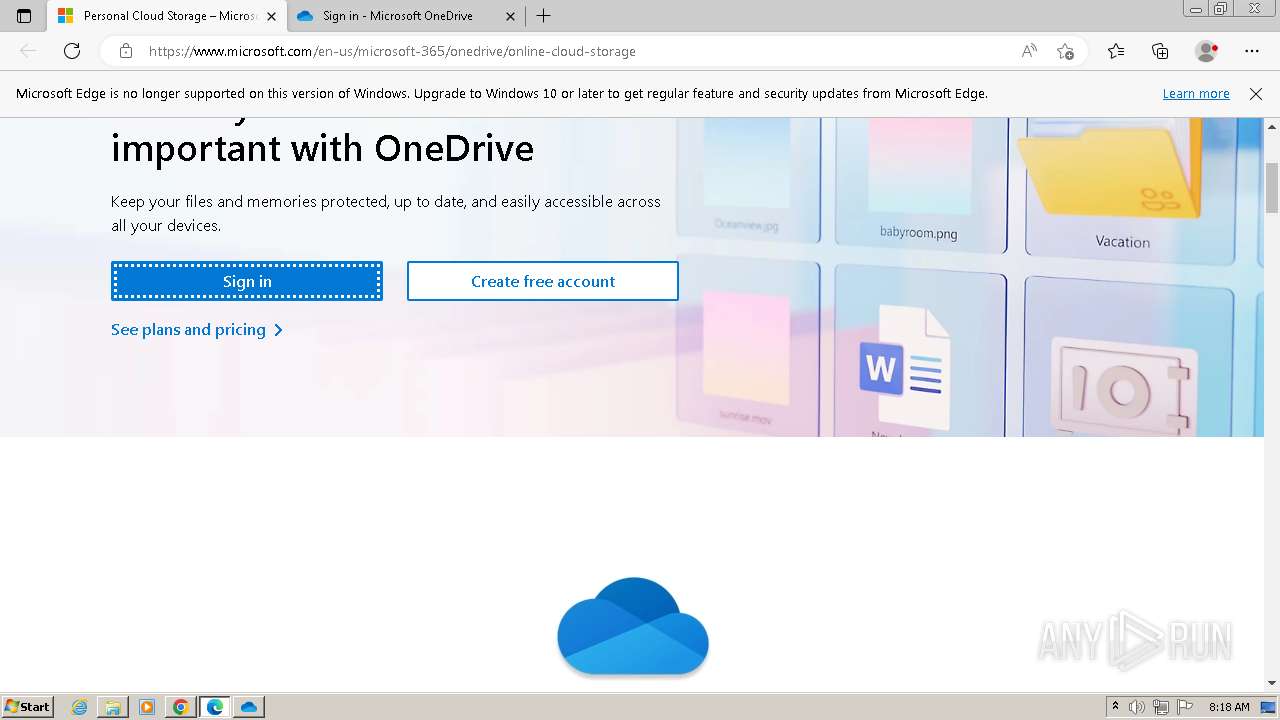This screenshot has height=720, width=1280.
Task: Select the Microsoft Edge taskbar icon
Action: pyautogui.click(x=215, y=707)
